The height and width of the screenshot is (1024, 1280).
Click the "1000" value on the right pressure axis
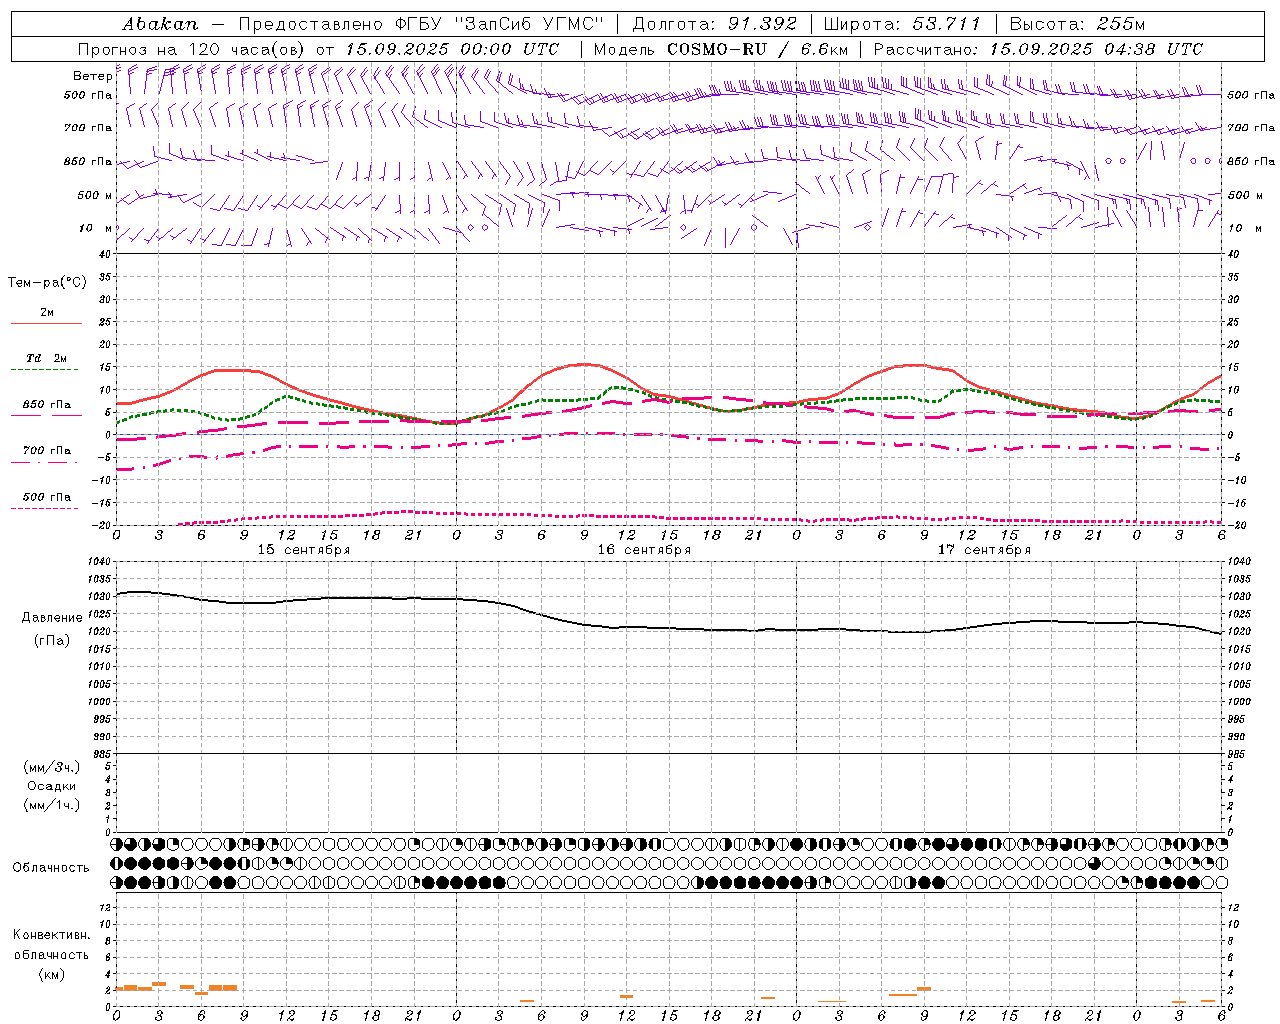[1239, 702]
